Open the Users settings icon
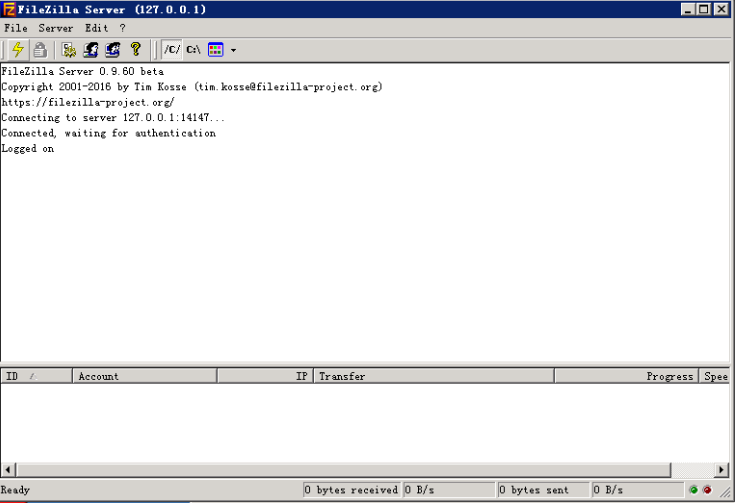The height and width of the screenshot is (503, 735). click(91, 50)
